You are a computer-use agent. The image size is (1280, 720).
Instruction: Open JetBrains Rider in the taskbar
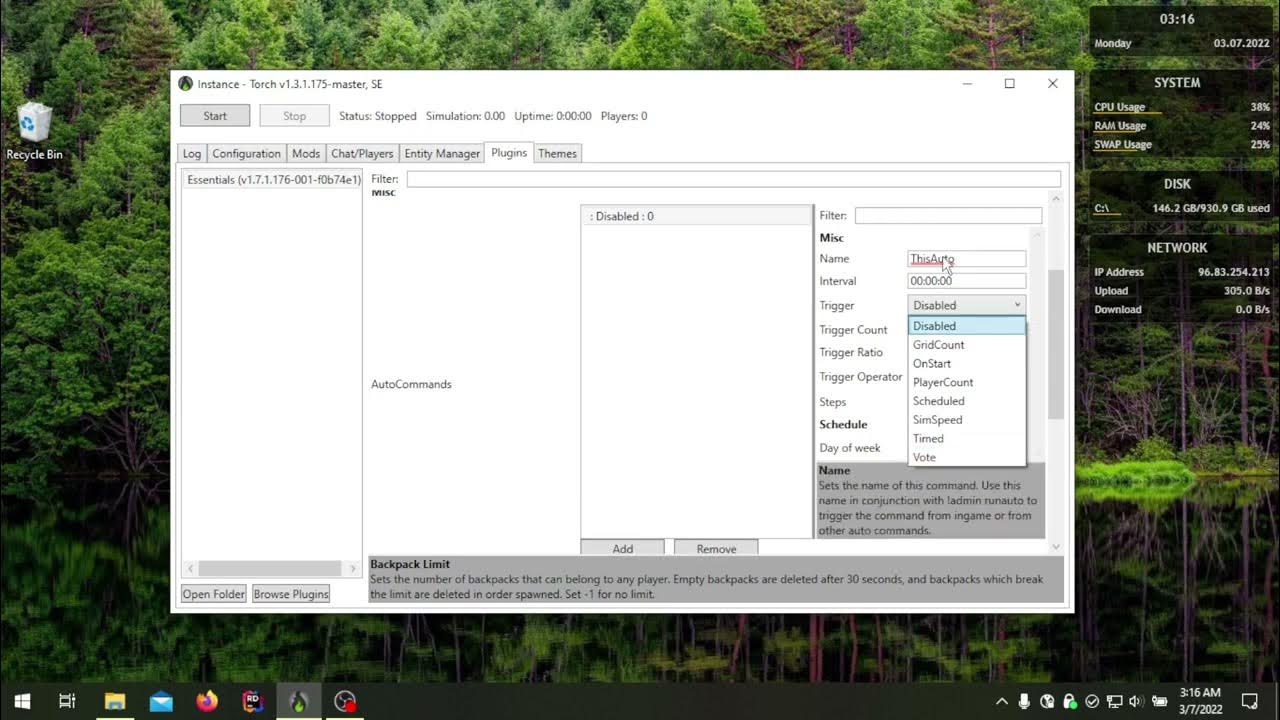(253, 701)
